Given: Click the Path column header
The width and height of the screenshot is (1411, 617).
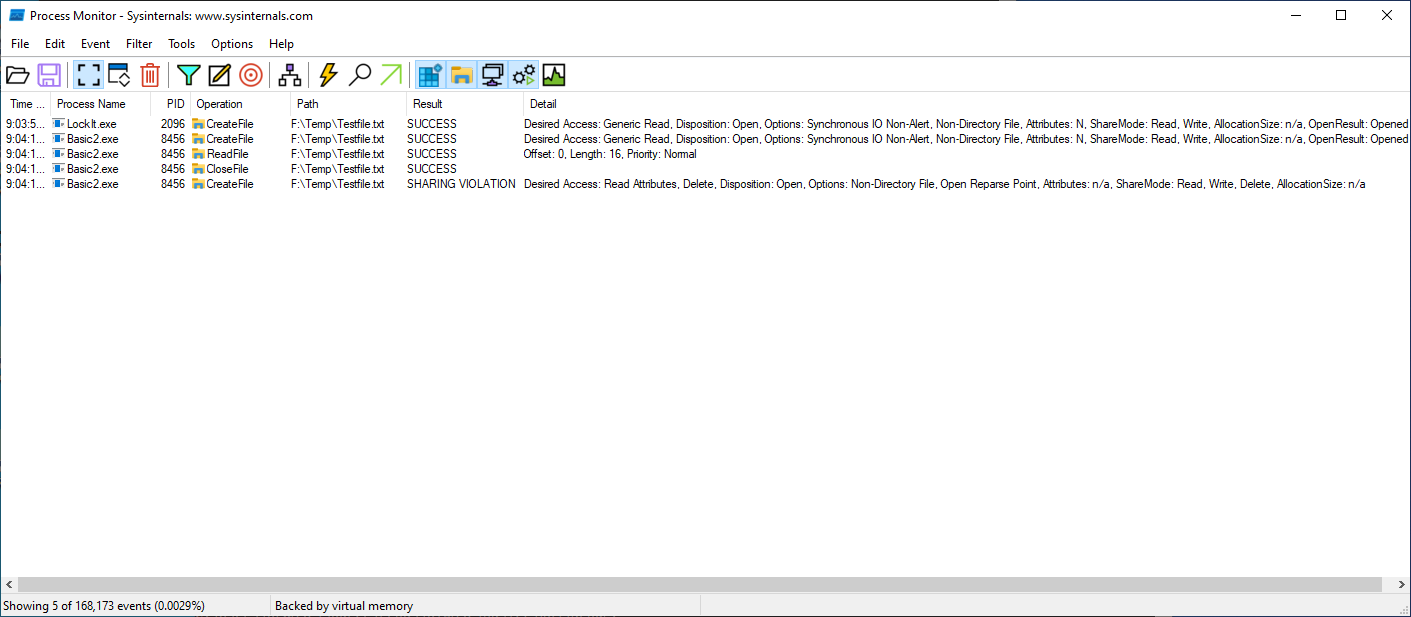Looking at the screenshot, I should 348,104.
